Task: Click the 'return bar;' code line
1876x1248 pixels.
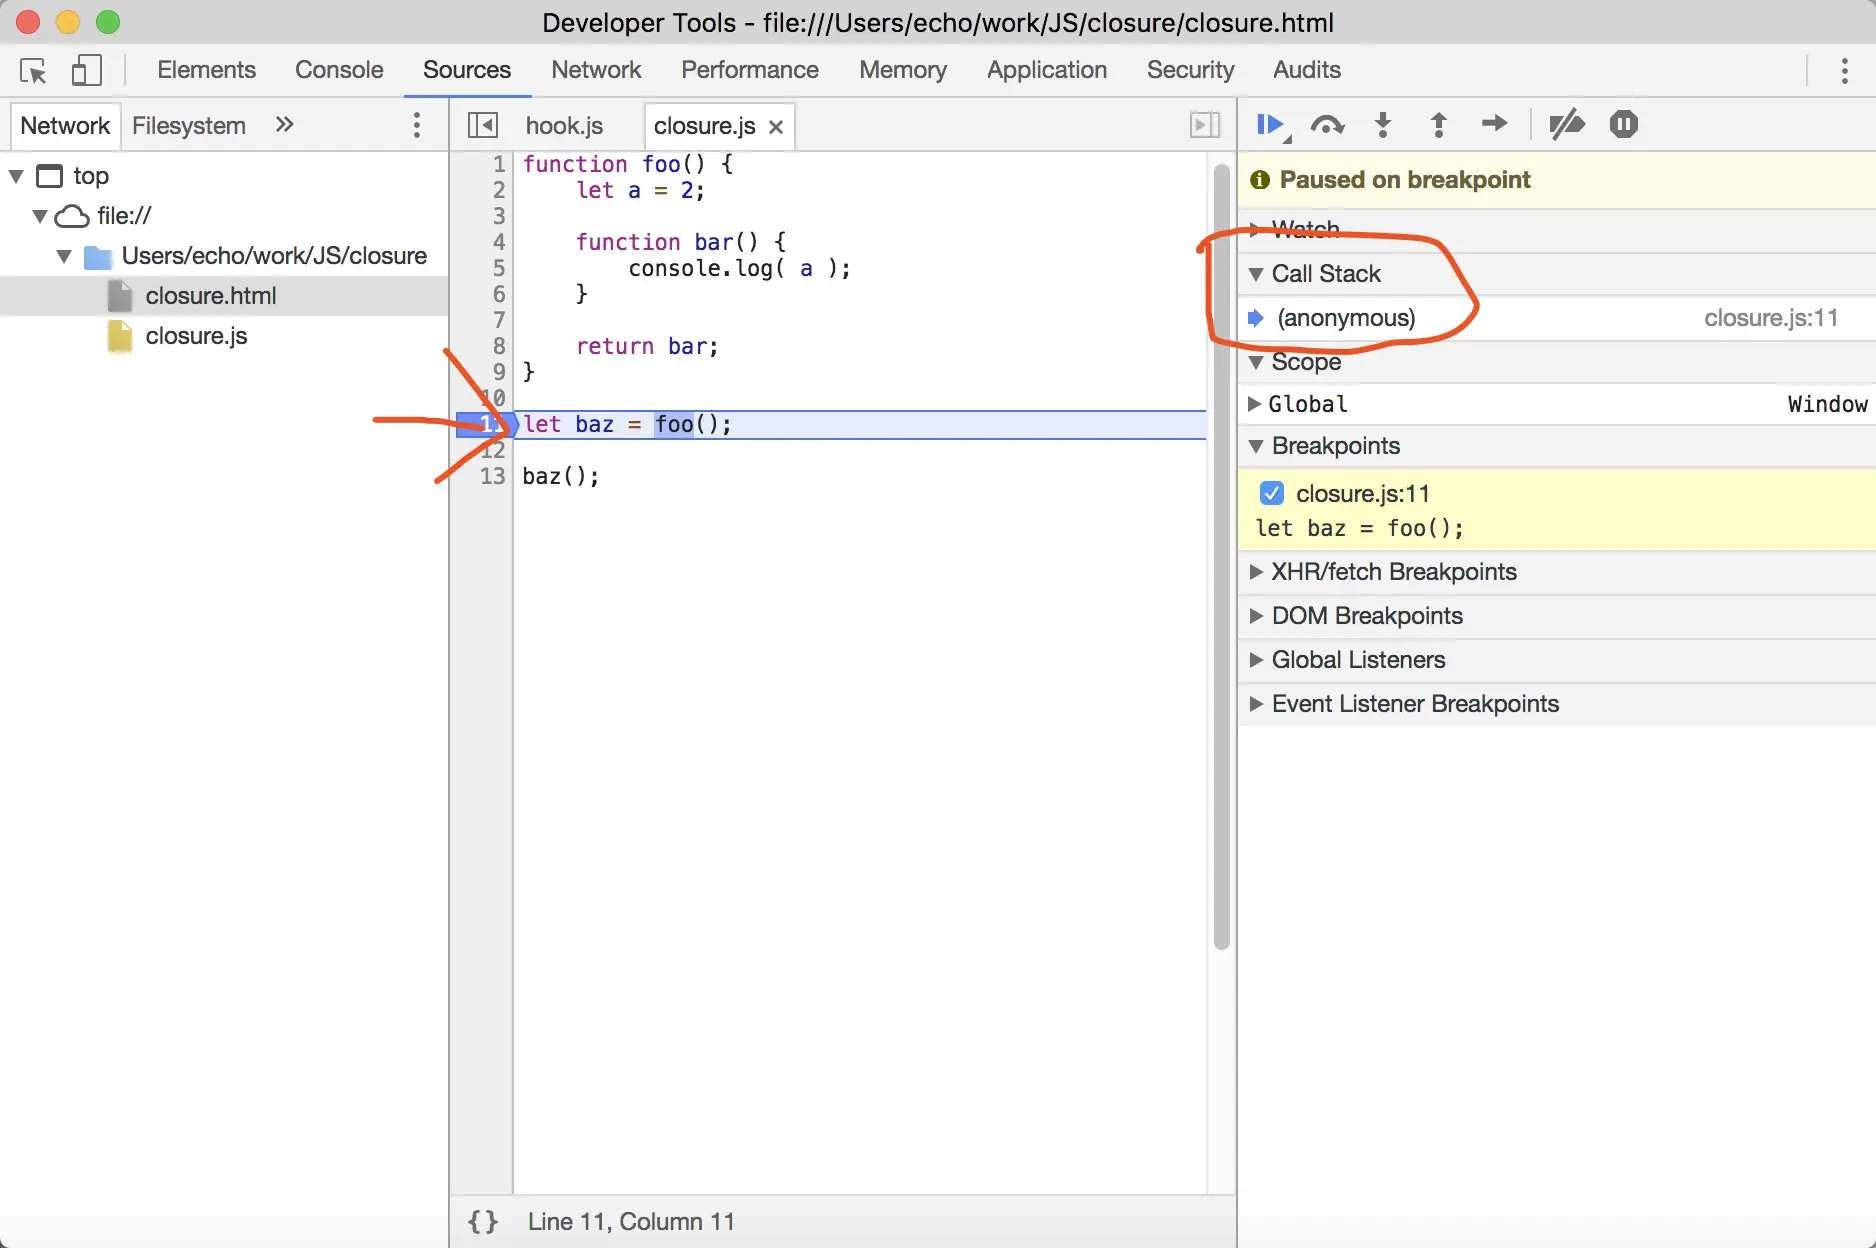Action: click(647, 346)
